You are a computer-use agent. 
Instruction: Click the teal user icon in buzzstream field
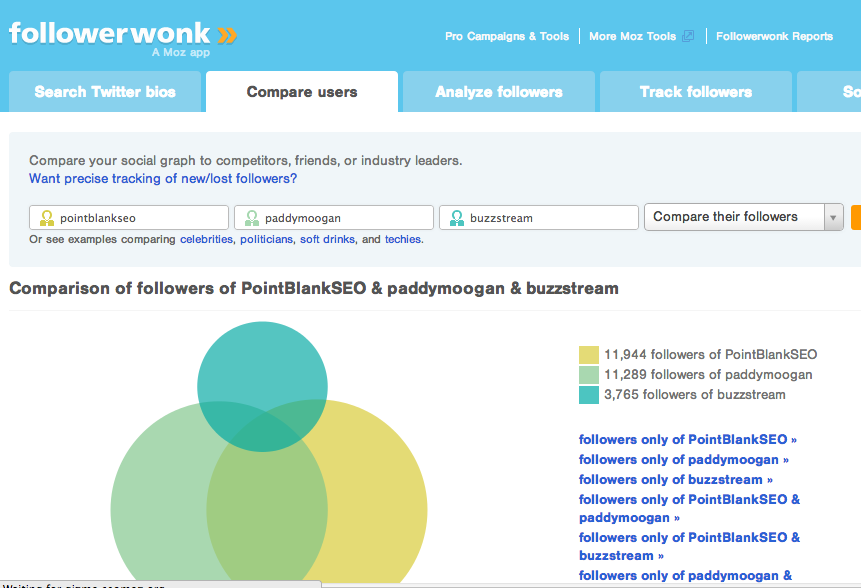(457, 218)
